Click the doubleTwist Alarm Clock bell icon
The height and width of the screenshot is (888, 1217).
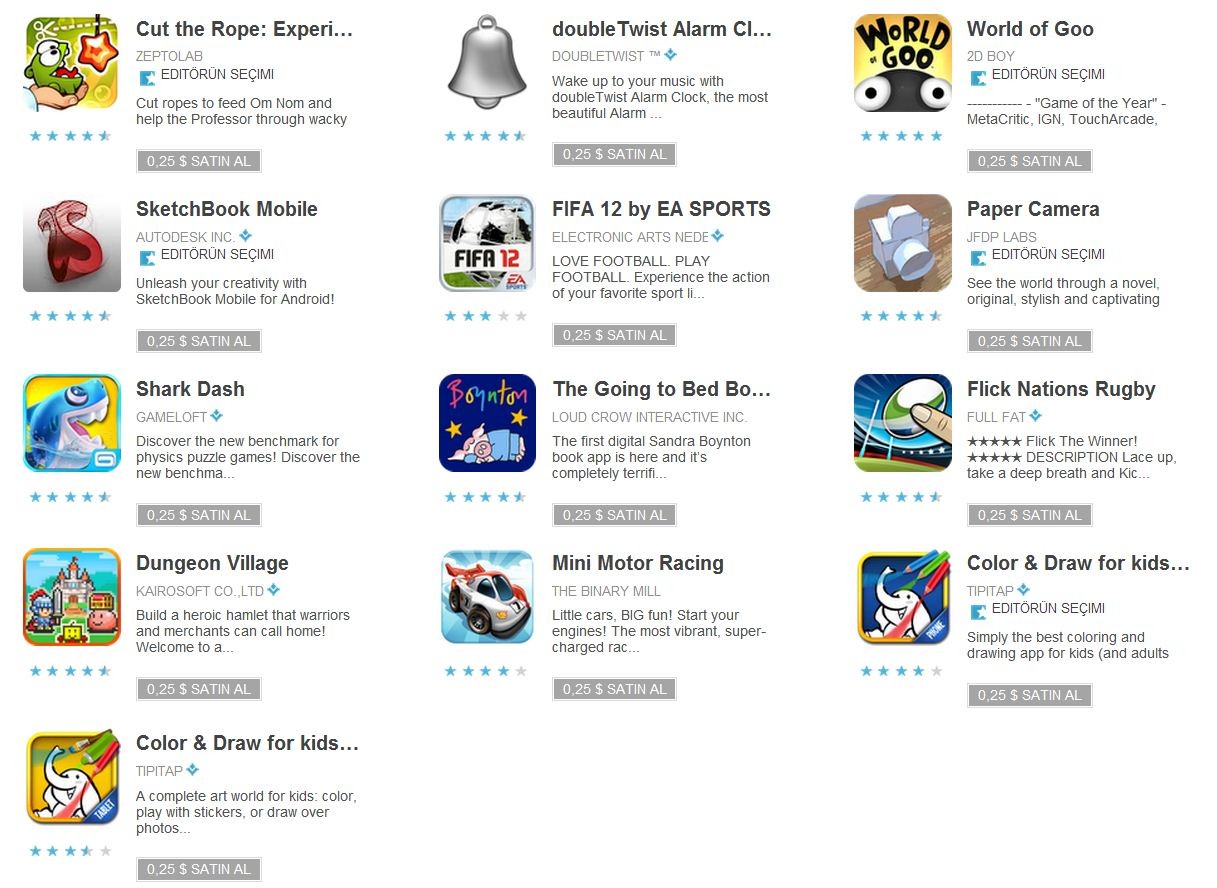(x=487, y=62)
